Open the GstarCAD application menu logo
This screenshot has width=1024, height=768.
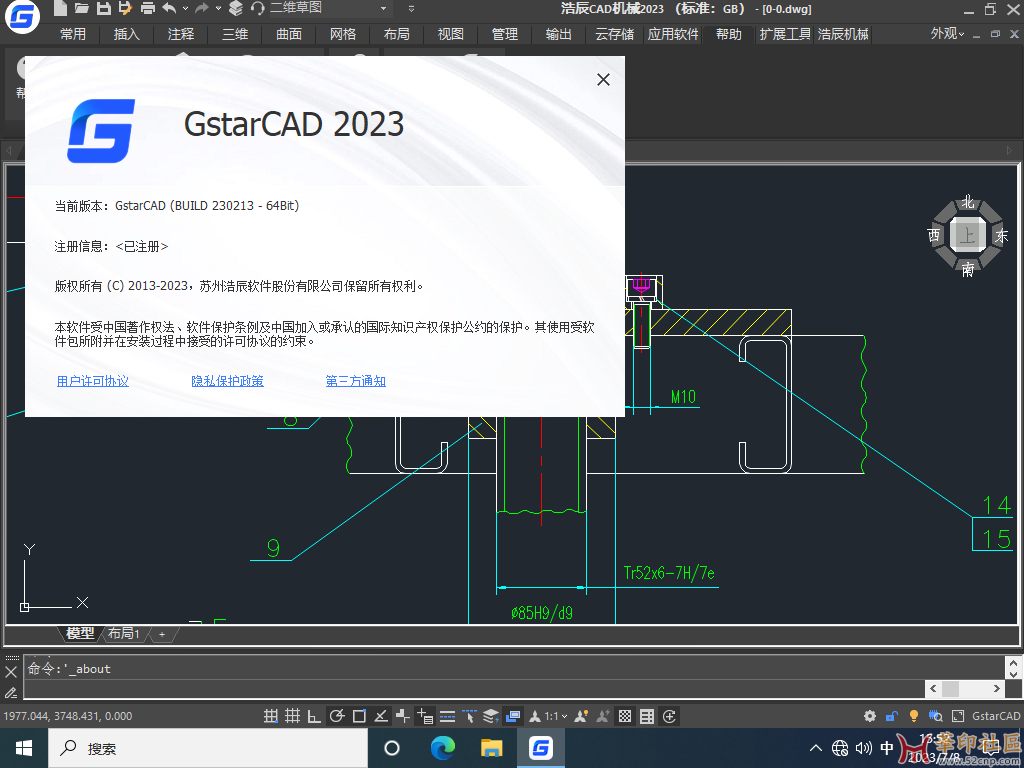pos(22,16)
